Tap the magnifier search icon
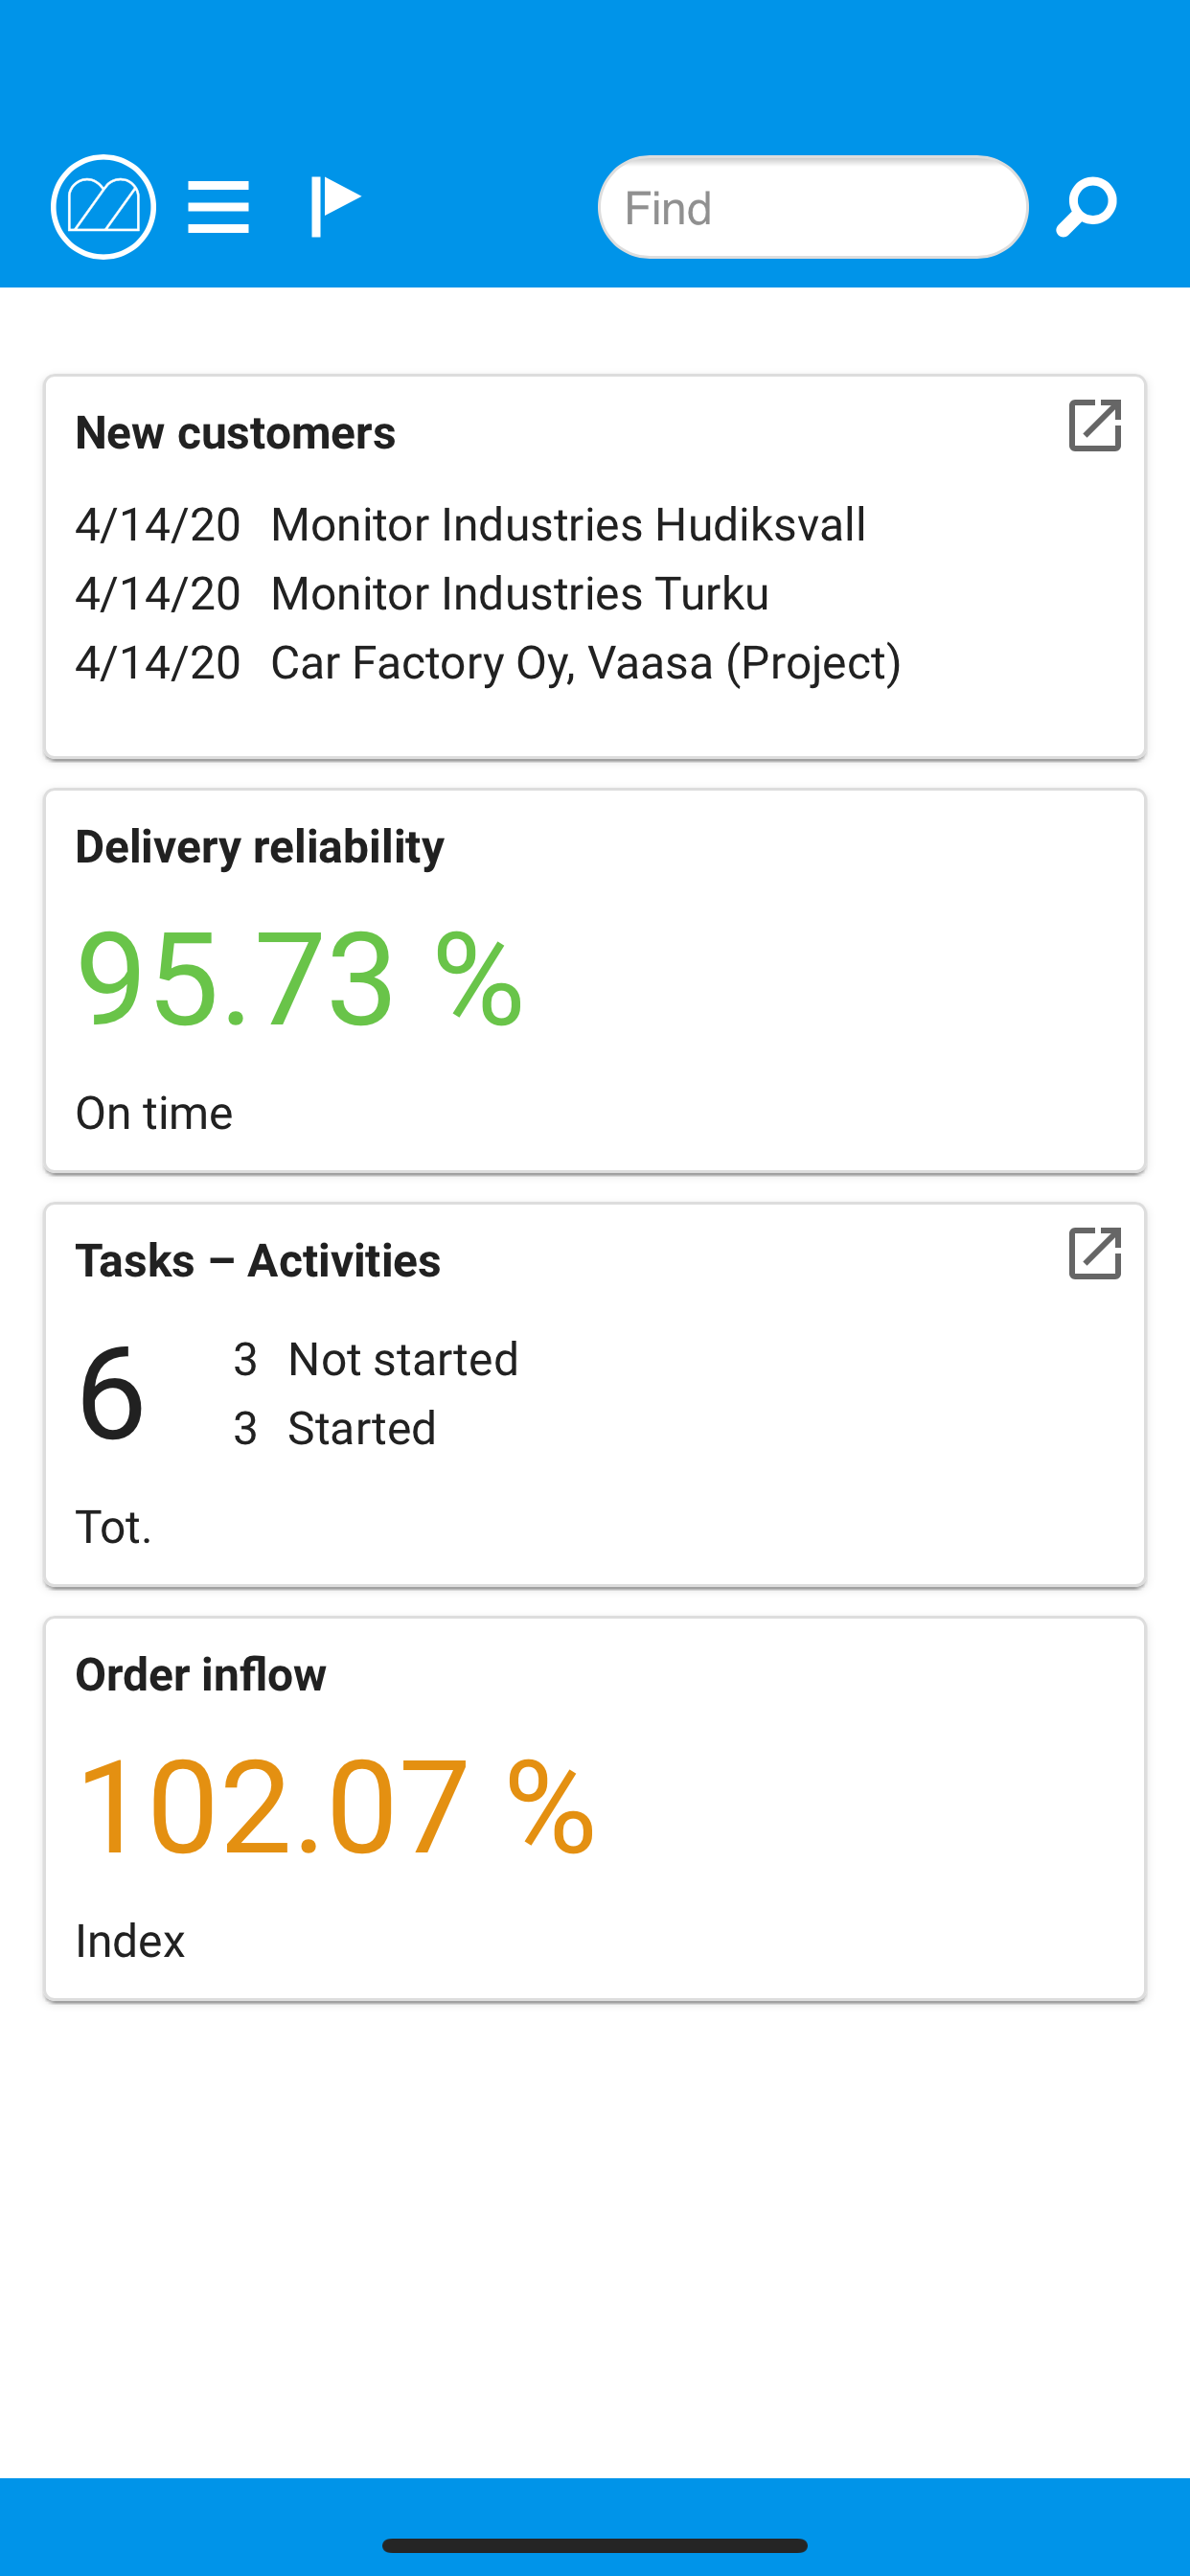The width and height of the screenshot is (1190, 2576). click(x=1086, y=207)
